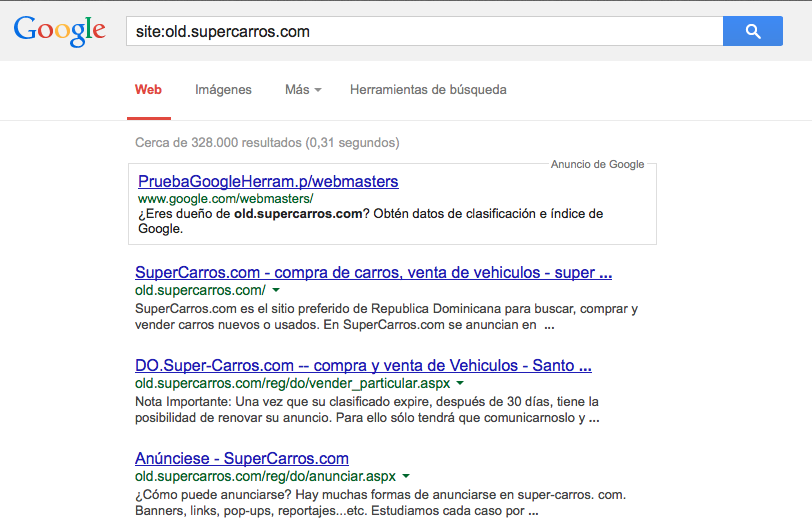The width and height of the screenshot is (812, 522).
Task: Open the DO.Super-Carros.com compra y venta result
Action: tap(363, 366)
